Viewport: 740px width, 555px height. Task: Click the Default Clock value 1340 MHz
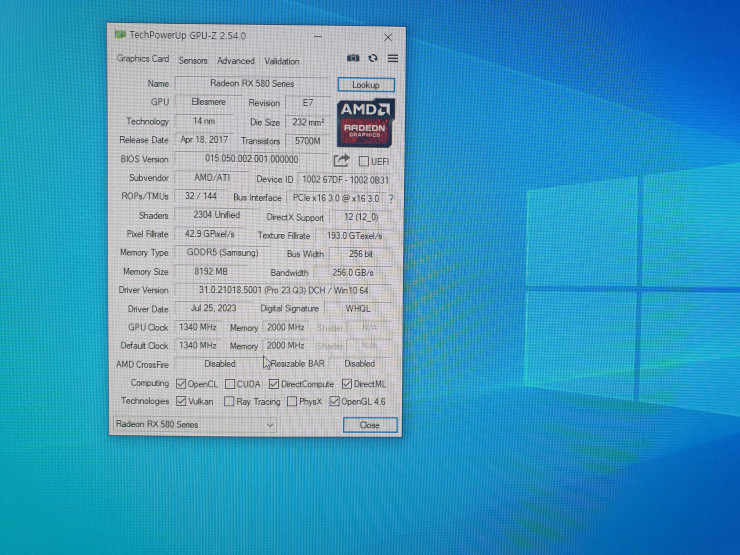[x=197, y=345]
